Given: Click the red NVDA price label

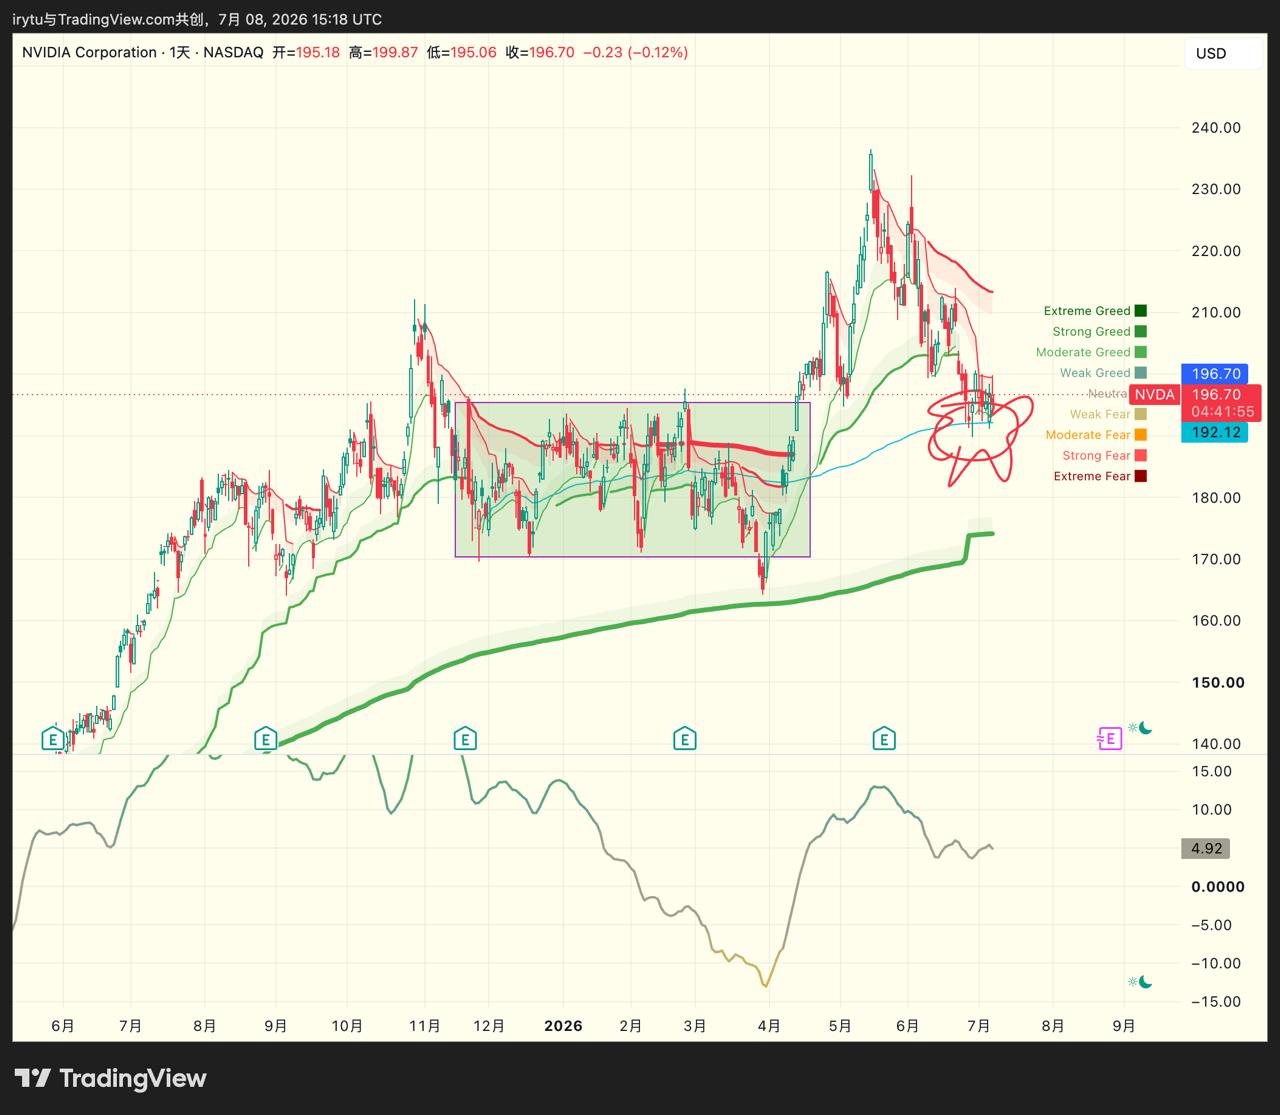Looking at the screenshot, I should coord(1154,395).
